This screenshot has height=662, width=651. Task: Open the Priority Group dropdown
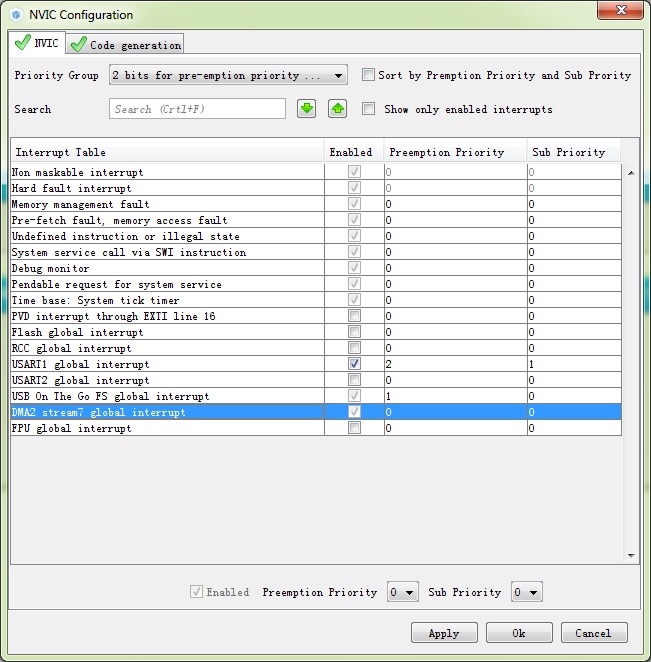tap(228, 75)
